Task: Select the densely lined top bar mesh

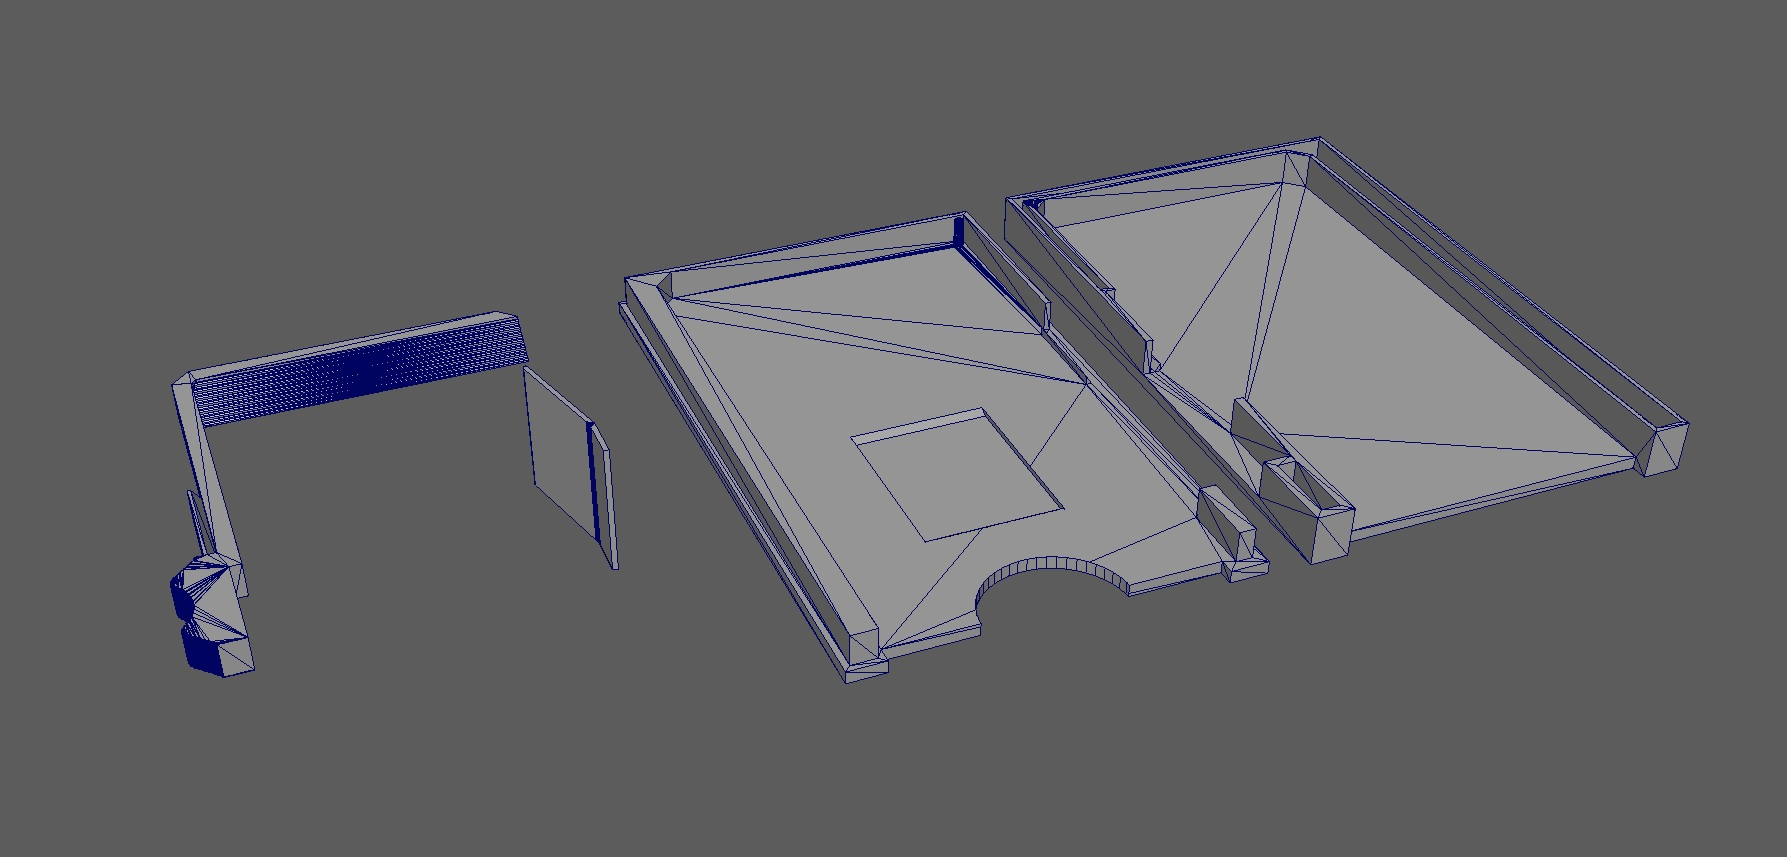Action: (358, 371)
